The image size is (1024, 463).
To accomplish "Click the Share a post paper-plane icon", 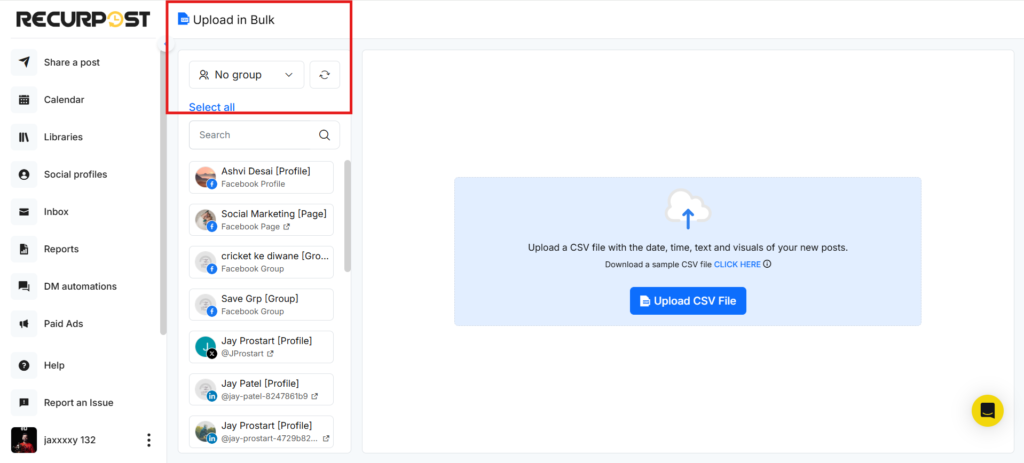I will point(24,62).
